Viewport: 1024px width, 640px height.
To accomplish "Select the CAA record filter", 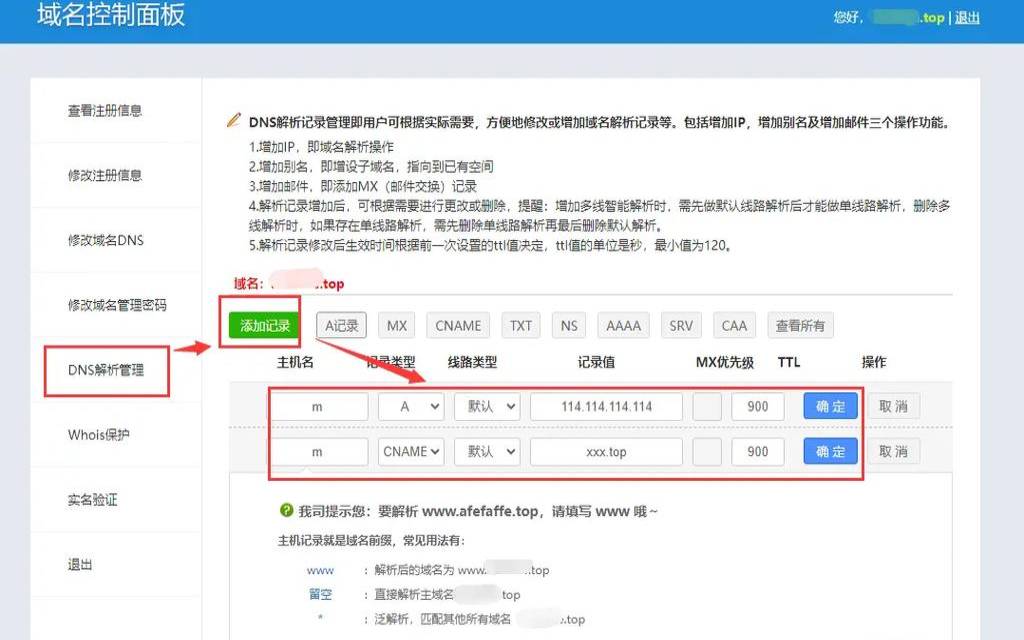I will pyautogui.click(x=734, y=325).
